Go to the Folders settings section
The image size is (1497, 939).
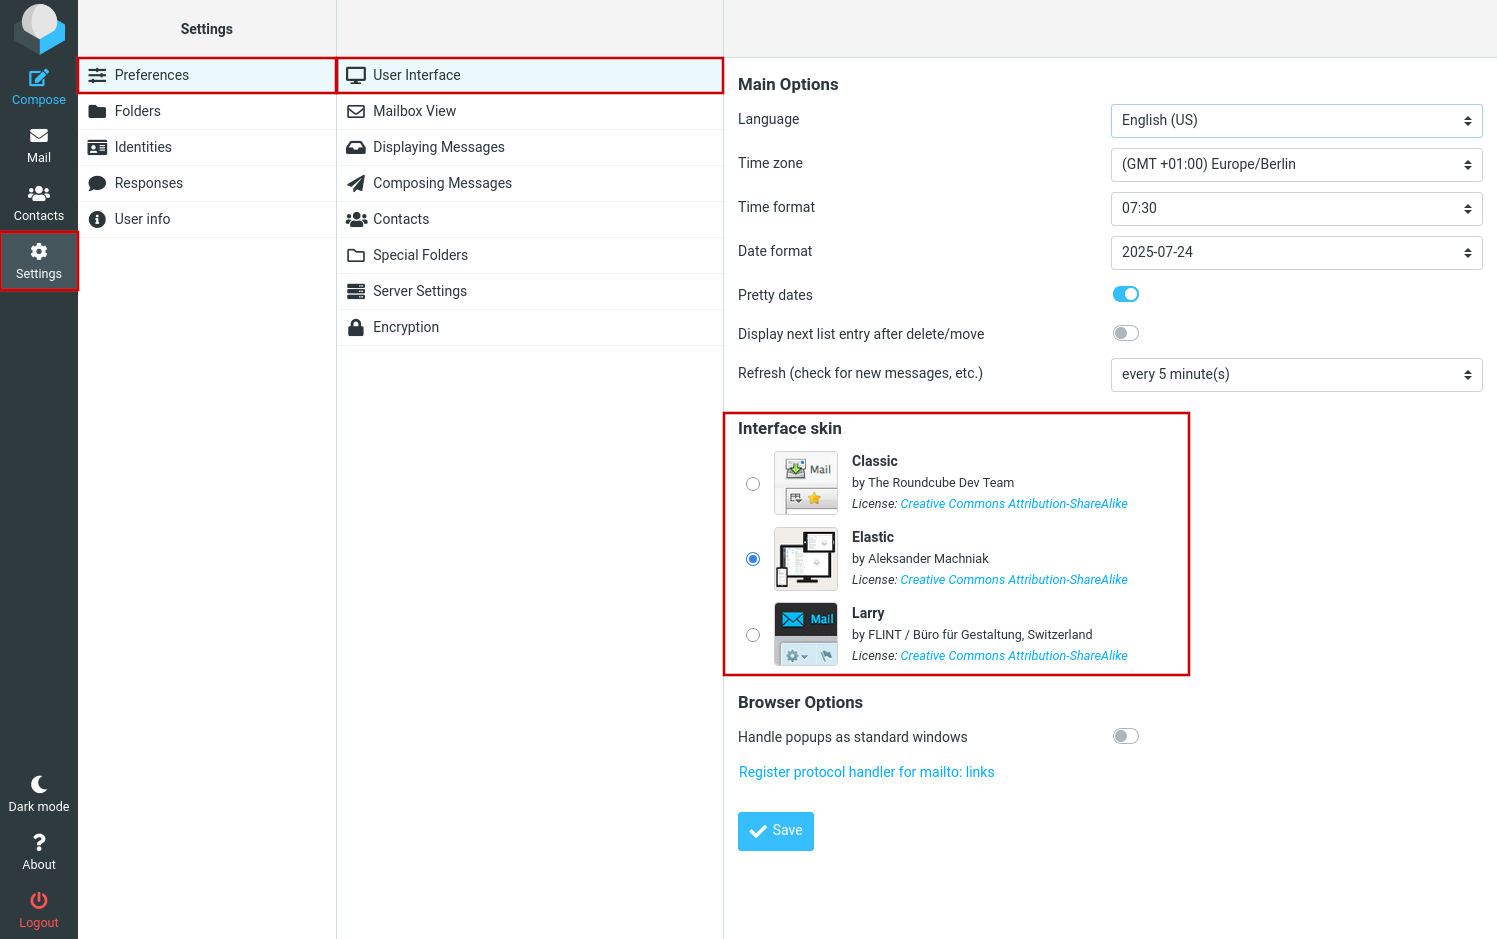click(x=138, y=111)
